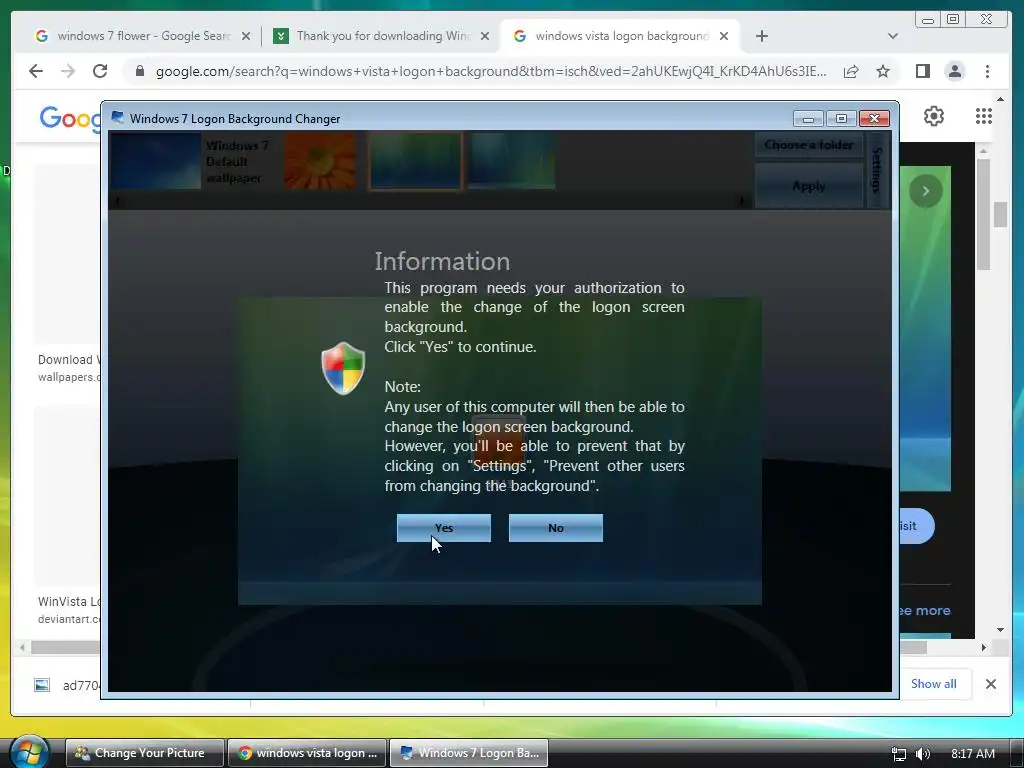Open the Google apps grid icon

pos(984,116)
